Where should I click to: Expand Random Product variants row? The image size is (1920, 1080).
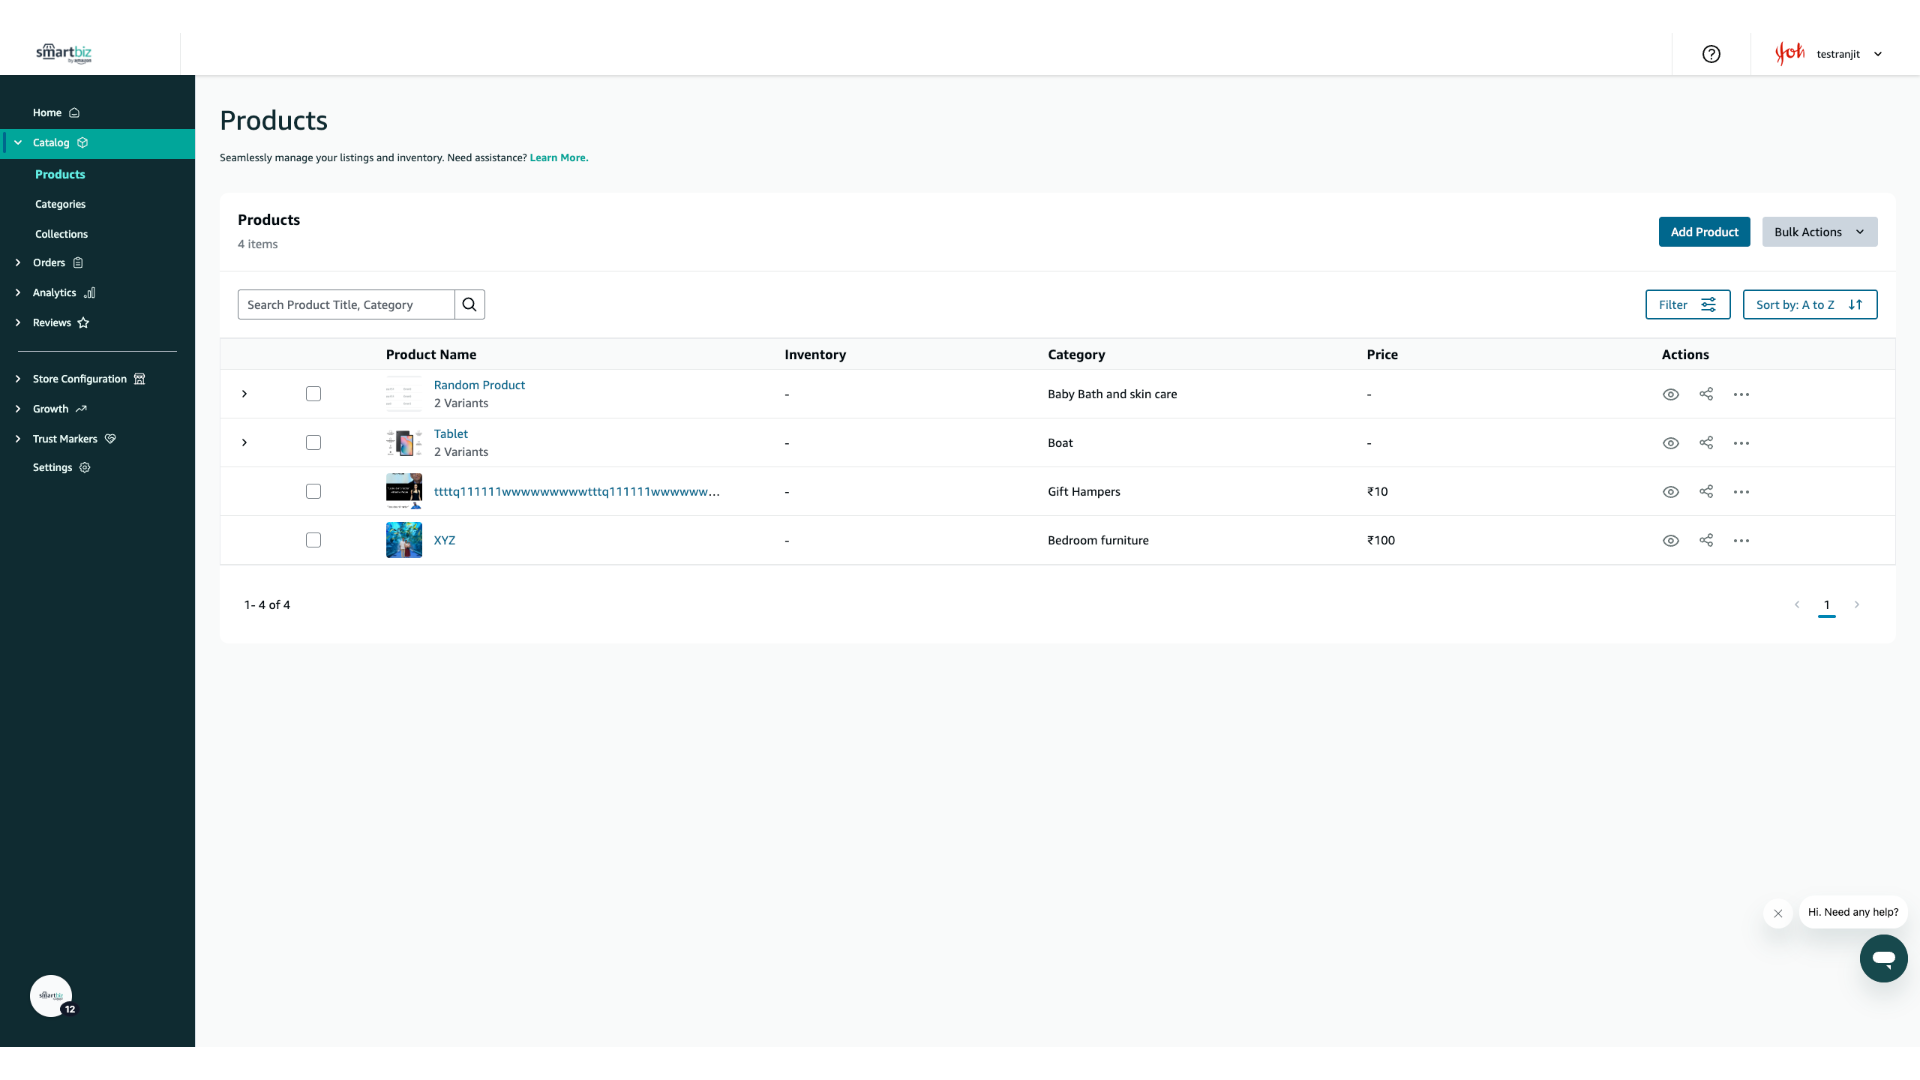[244, 394]
